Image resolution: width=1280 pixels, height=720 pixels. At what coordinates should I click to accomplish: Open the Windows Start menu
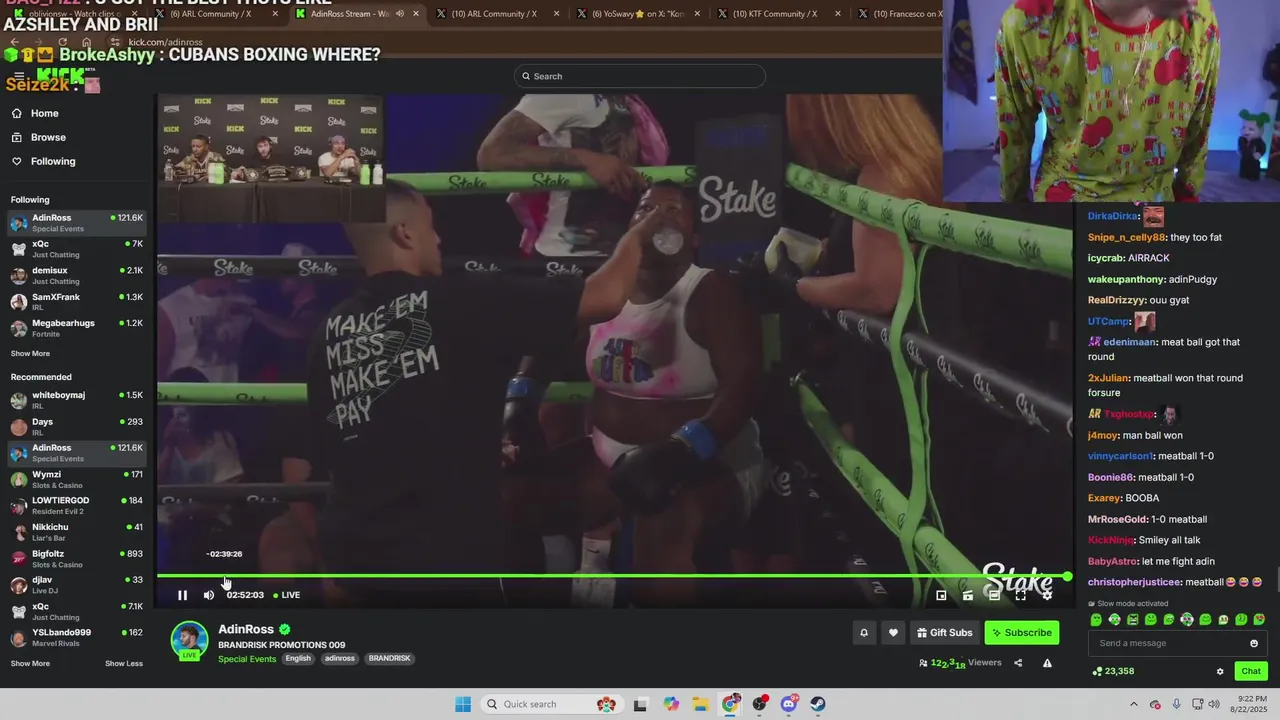[x=462, y=704]
